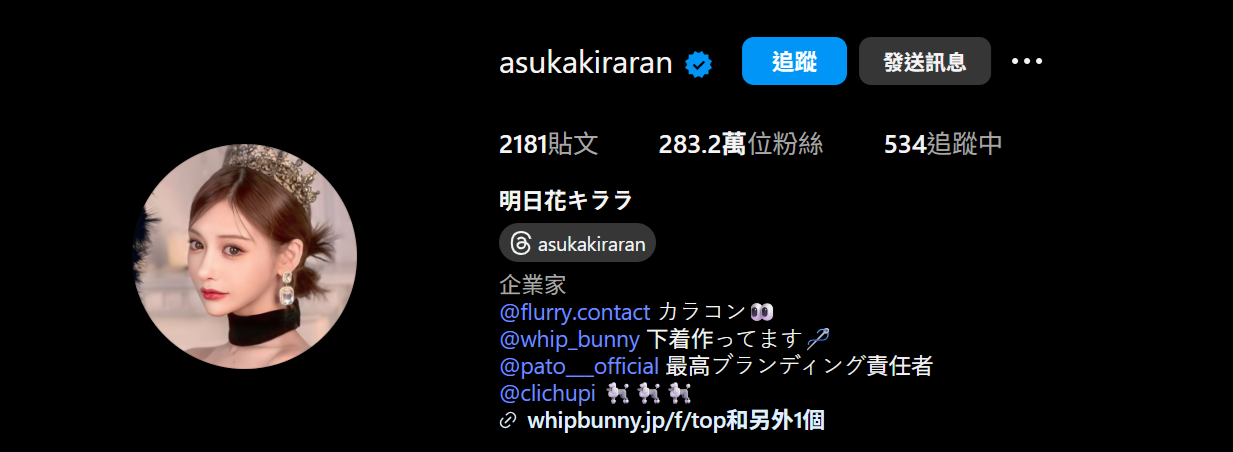Open the @whip_bunny mention link
The height and width of the screenshot is (452, 1233).
[x=569, y=338]
